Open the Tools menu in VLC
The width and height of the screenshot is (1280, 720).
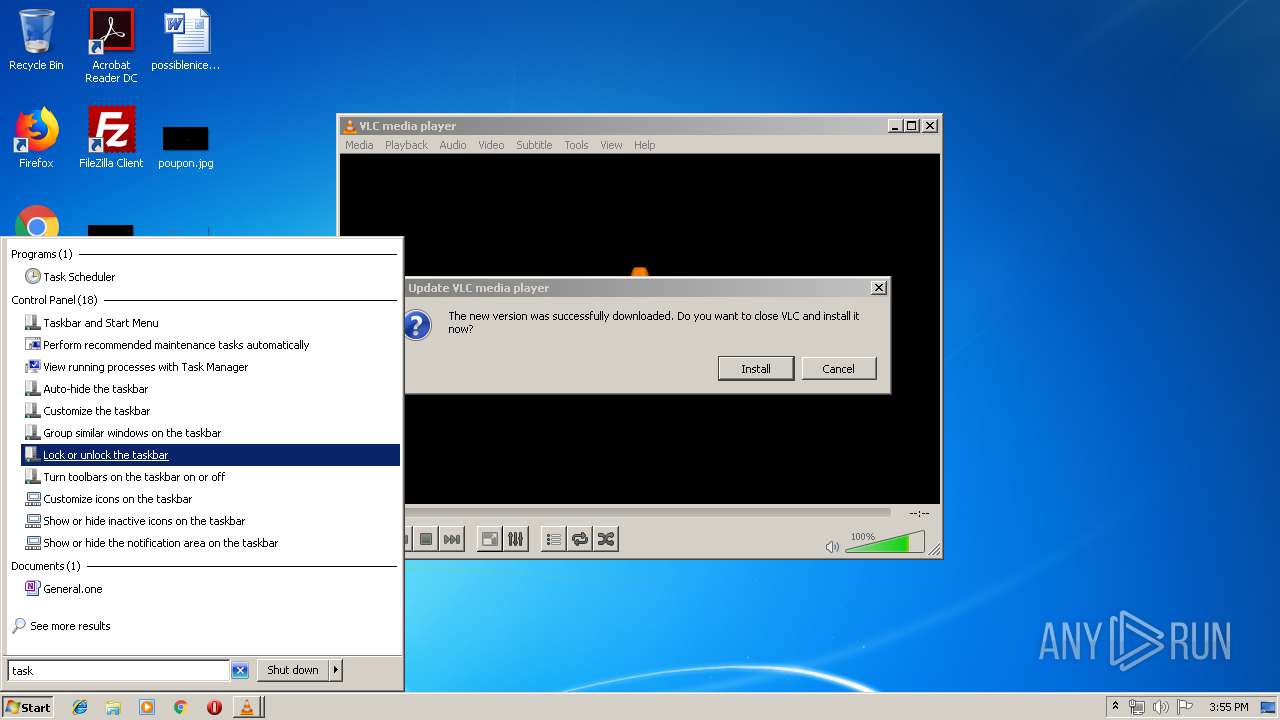(x=576, y=145)
